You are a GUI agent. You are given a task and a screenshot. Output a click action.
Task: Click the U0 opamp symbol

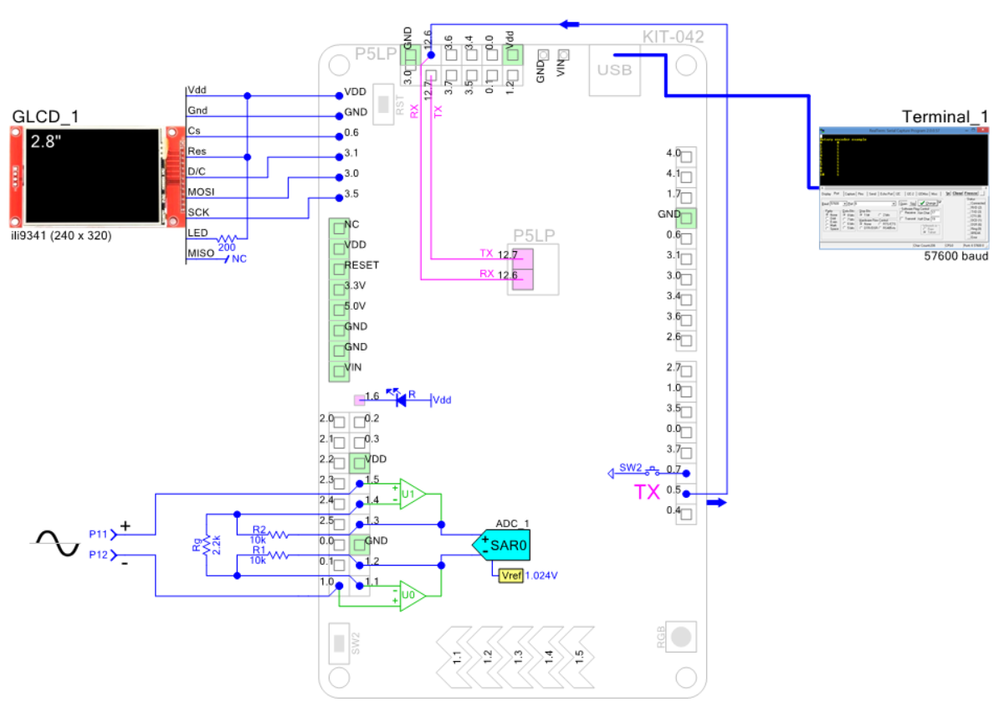[412, 596]
